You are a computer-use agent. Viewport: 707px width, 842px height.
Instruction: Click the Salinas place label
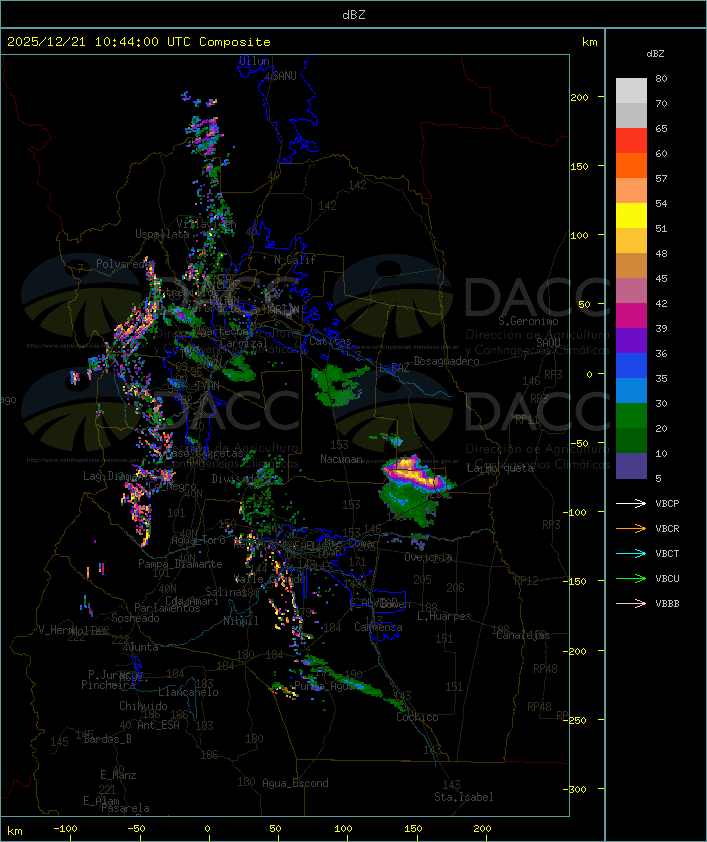(x=226, y=592)
